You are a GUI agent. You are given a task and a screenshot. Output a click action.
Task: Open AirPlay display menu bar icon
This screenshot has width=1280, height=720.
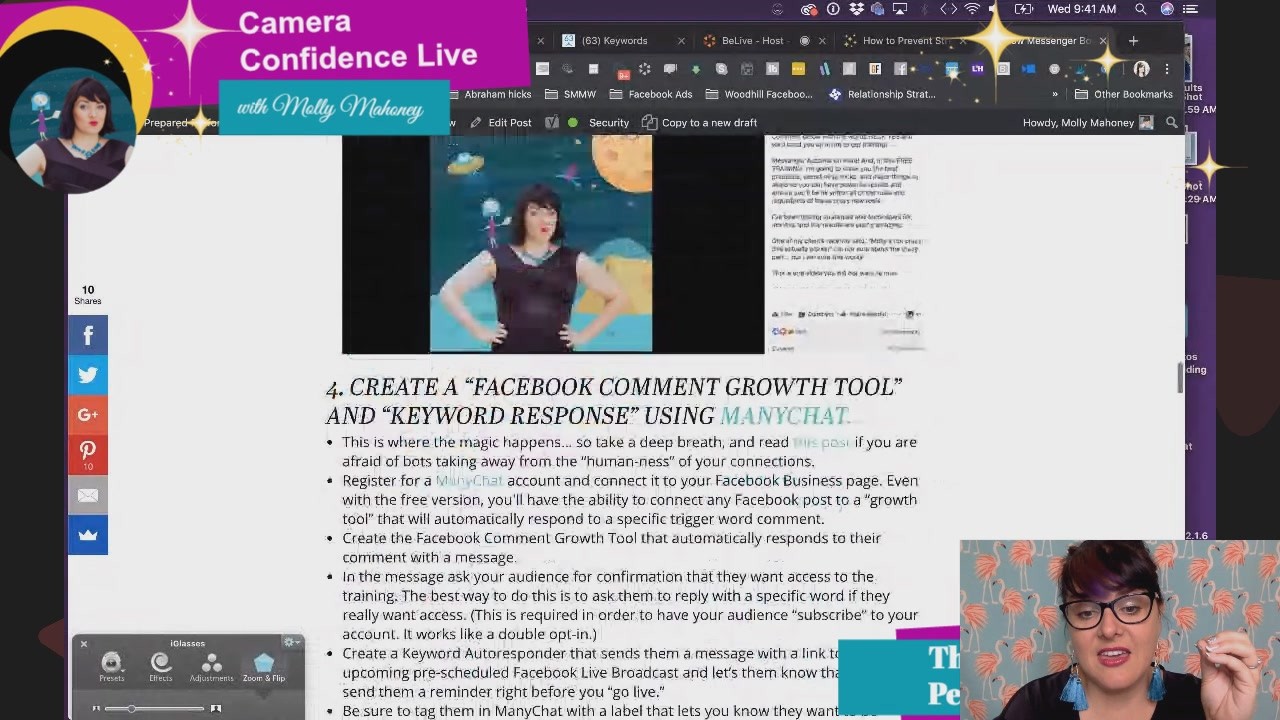900,9
